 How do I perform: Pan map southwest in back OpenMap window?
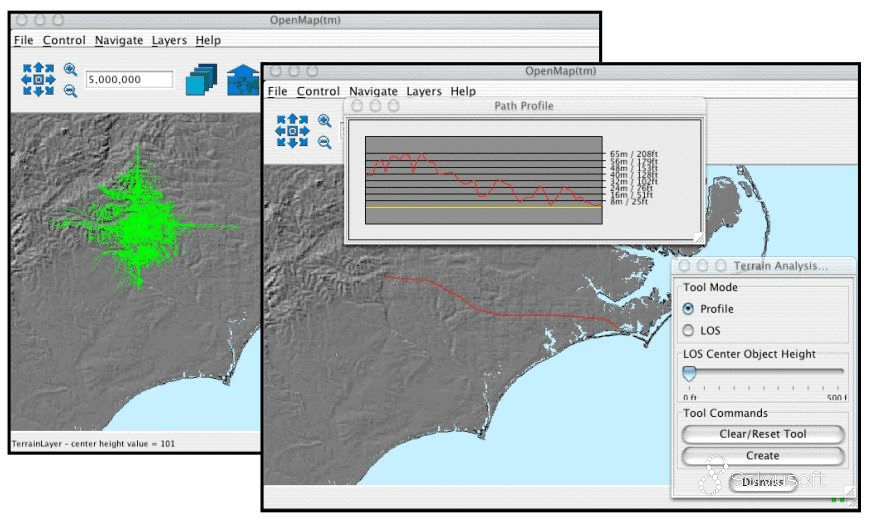pyautogui.click(x=27, y=91)
